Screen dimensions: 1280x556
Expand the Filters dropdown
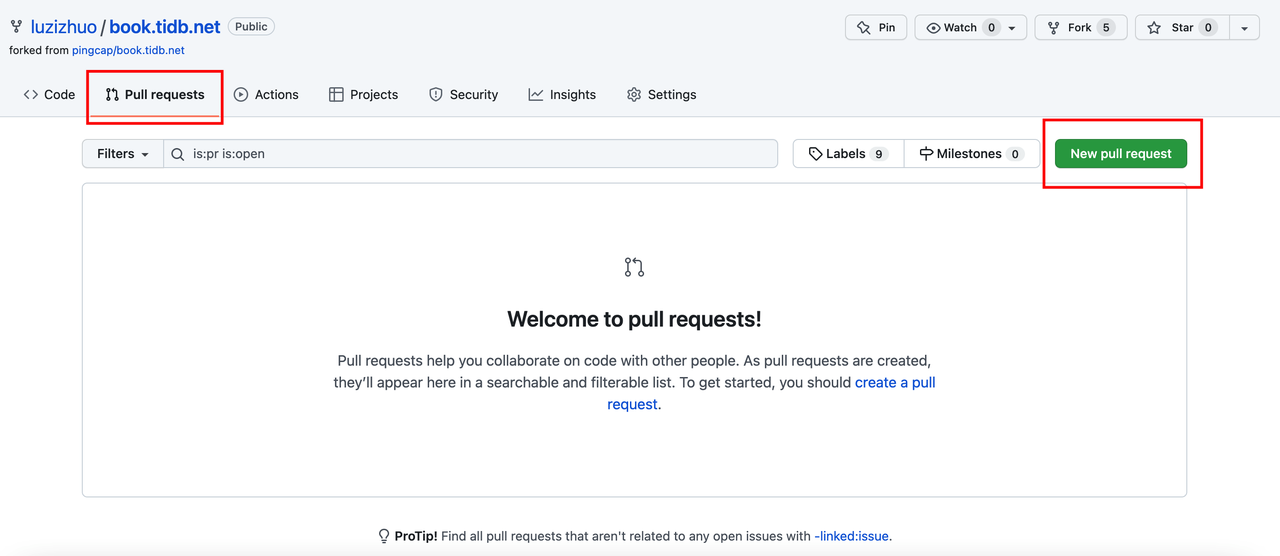(122, 154)
